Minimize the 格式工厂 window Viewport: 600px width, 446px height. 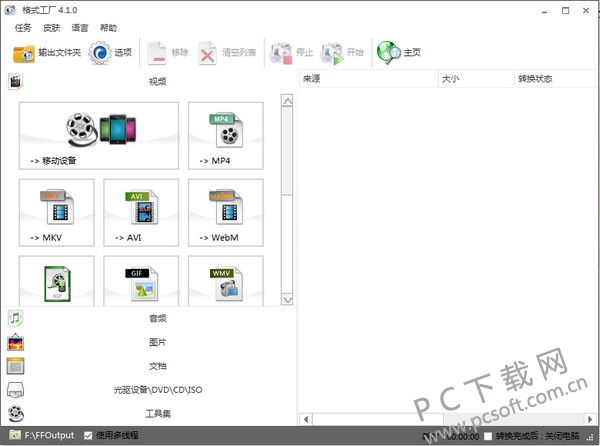545,11
